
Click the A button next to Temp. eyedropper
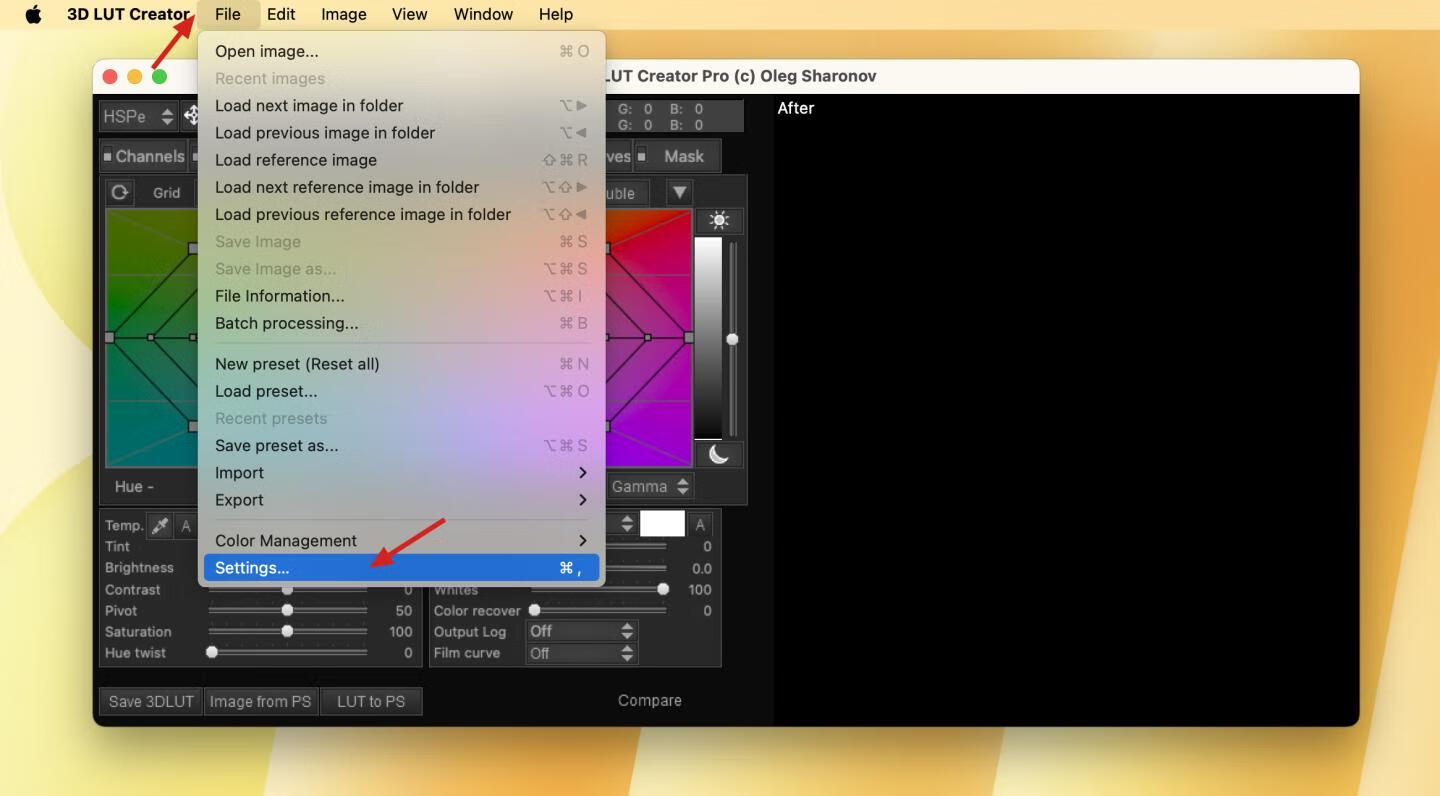click(x=186, y=525)
